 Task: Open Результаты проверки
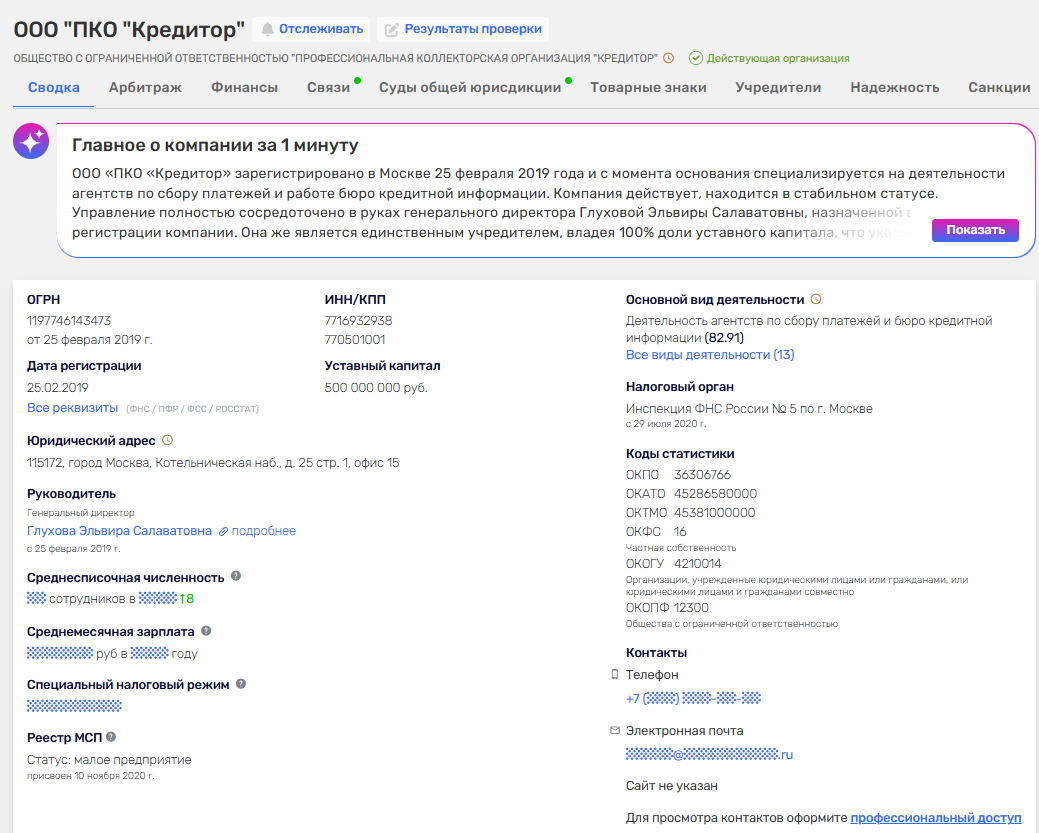coord(463,29)
